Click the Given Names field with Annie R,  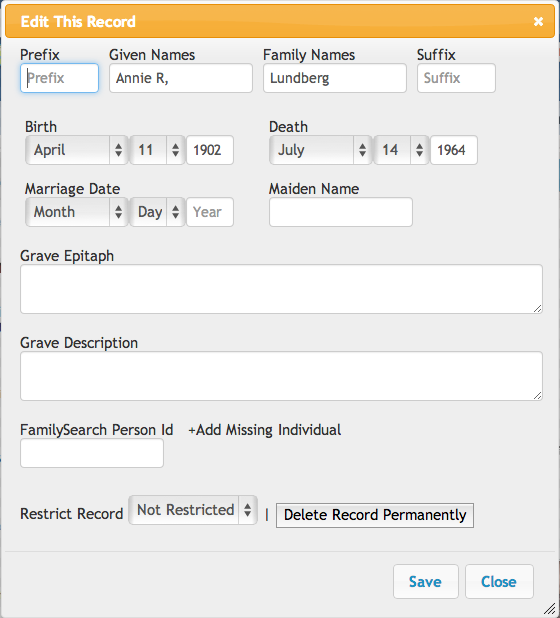pyautogui.click(x=181, y=78)
